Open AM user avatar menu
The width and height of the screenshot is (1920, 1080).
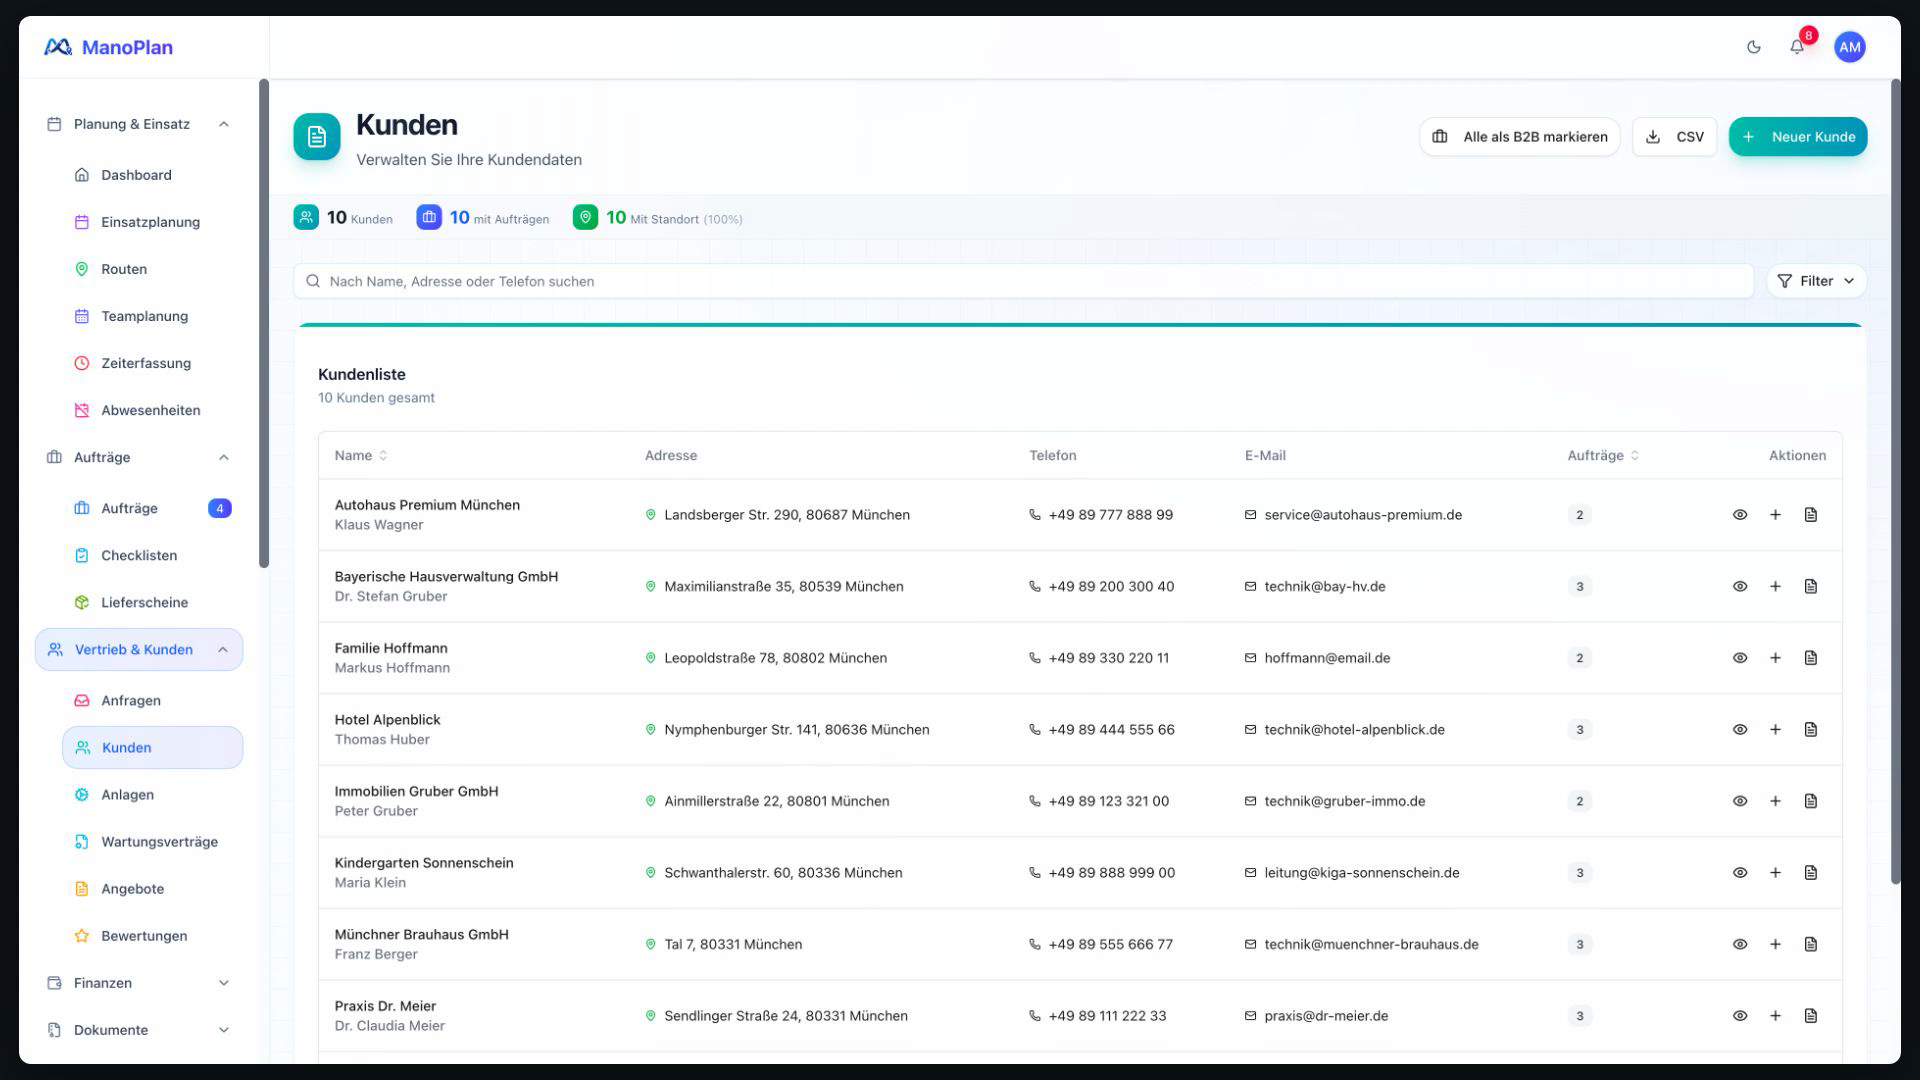(x=1850, y=47)
